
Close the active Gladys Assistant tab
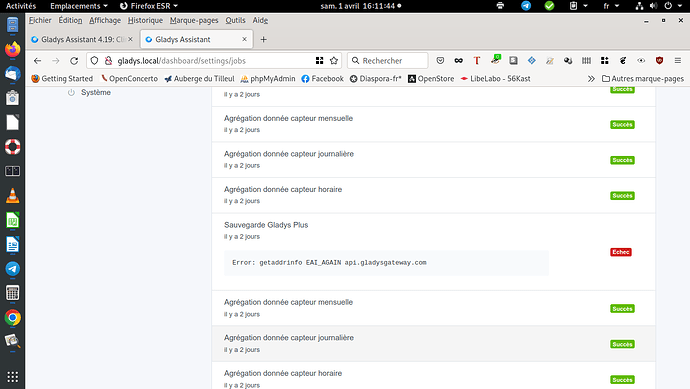(244, 39)
